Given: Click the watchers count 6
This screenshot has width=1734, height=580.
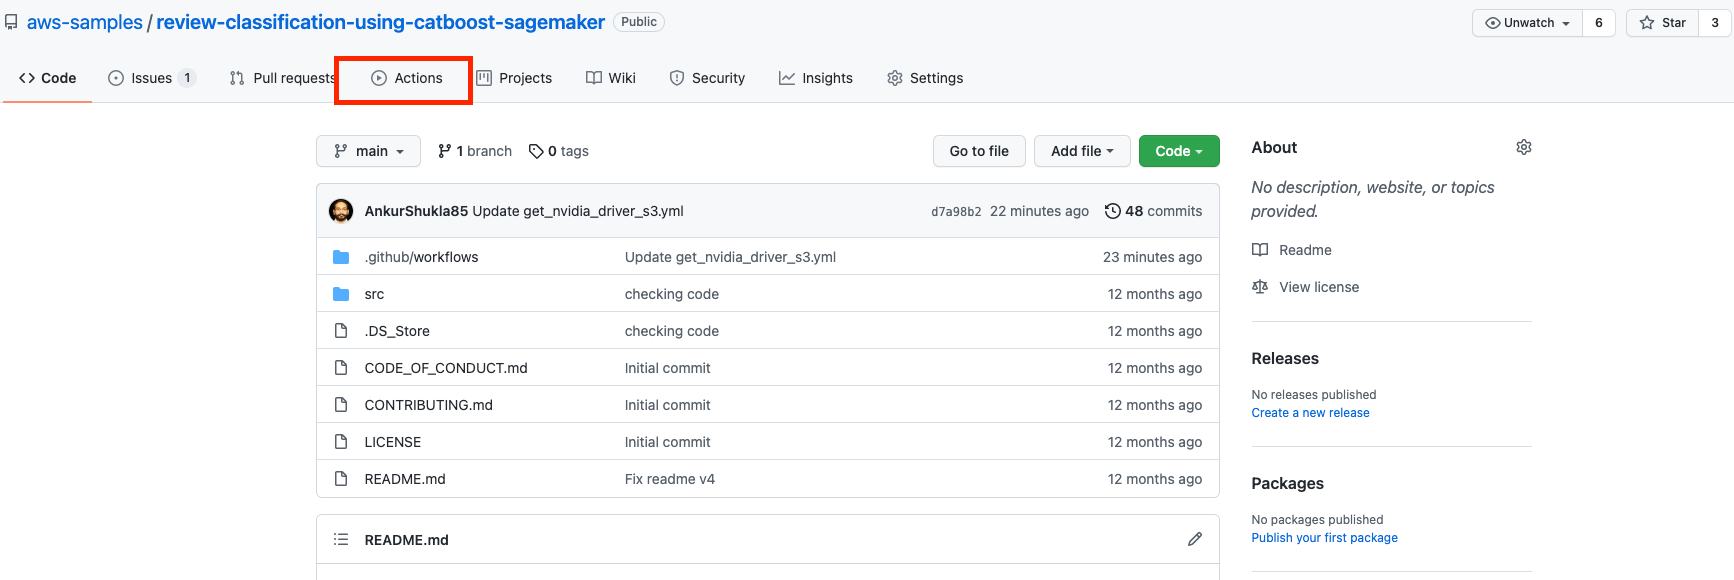Looking at the screenshot, I should point(1599,23).
